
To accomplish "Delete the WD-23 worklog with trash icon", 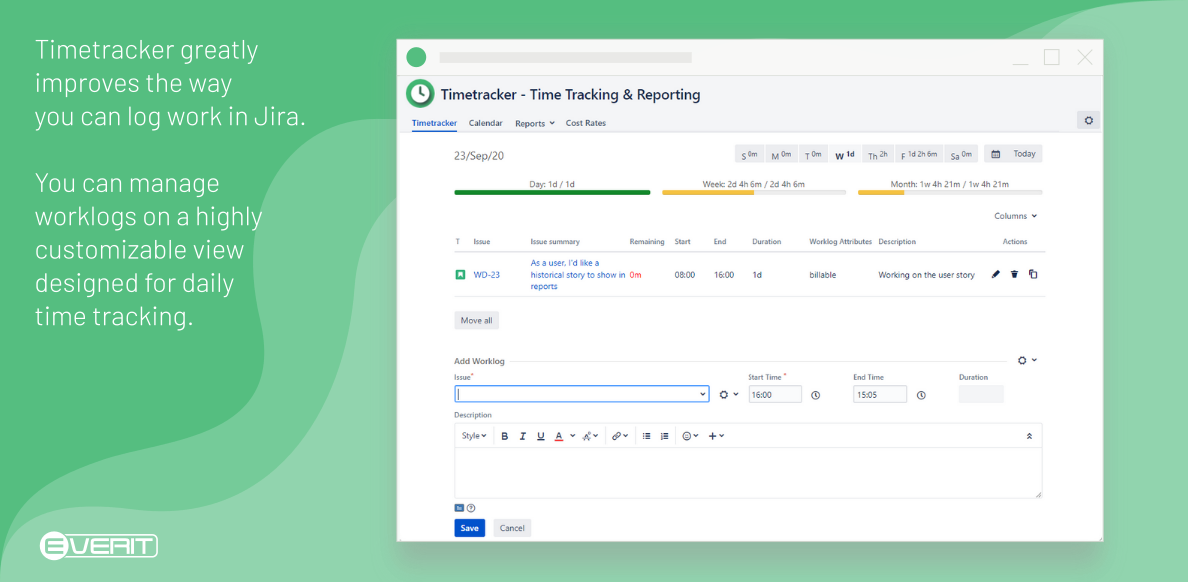I will point(1014,274).
